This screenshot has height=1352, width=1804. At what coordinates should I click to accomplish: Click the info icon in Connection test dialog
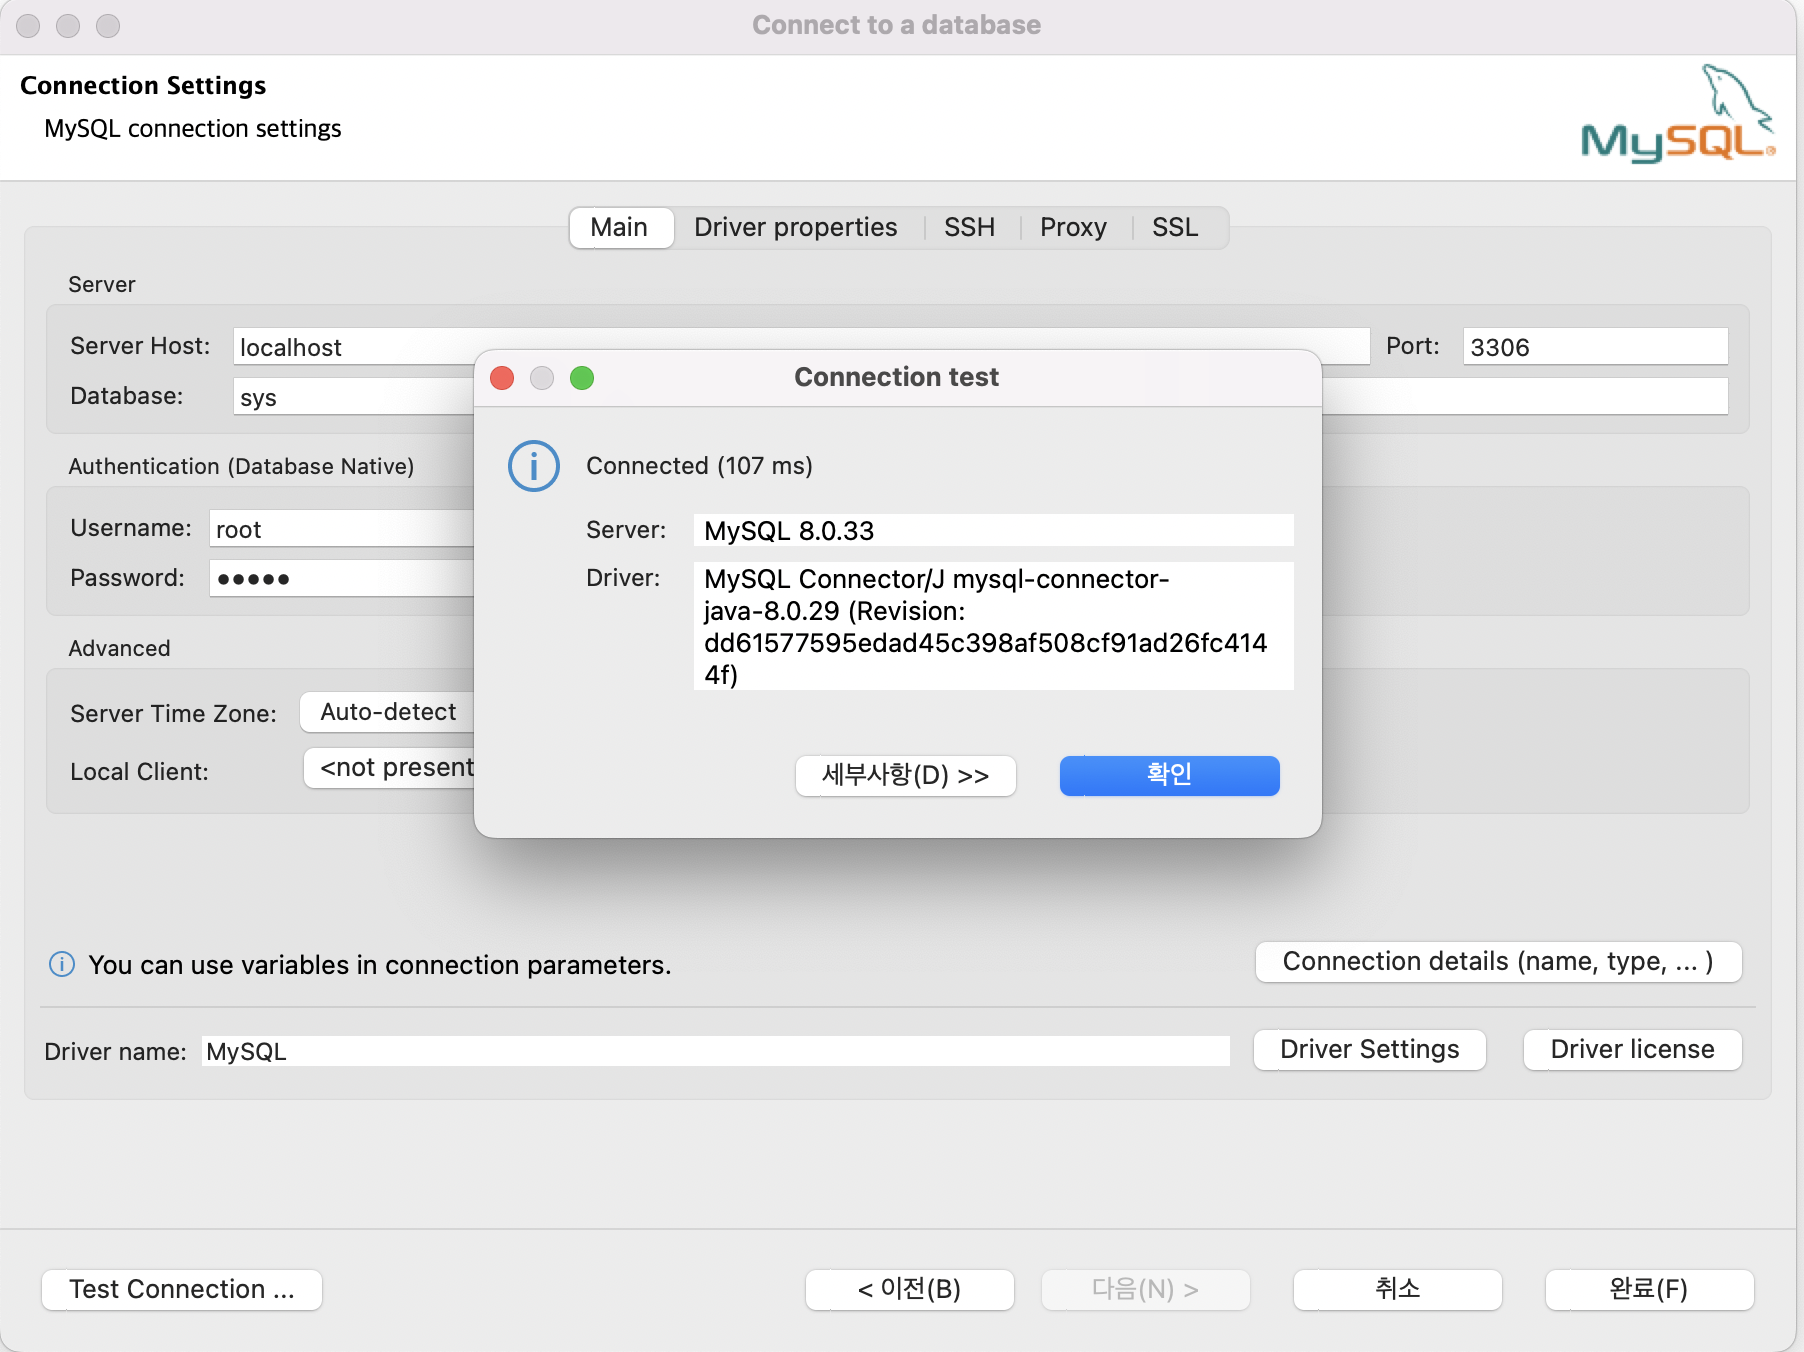(x=533, y=466)
